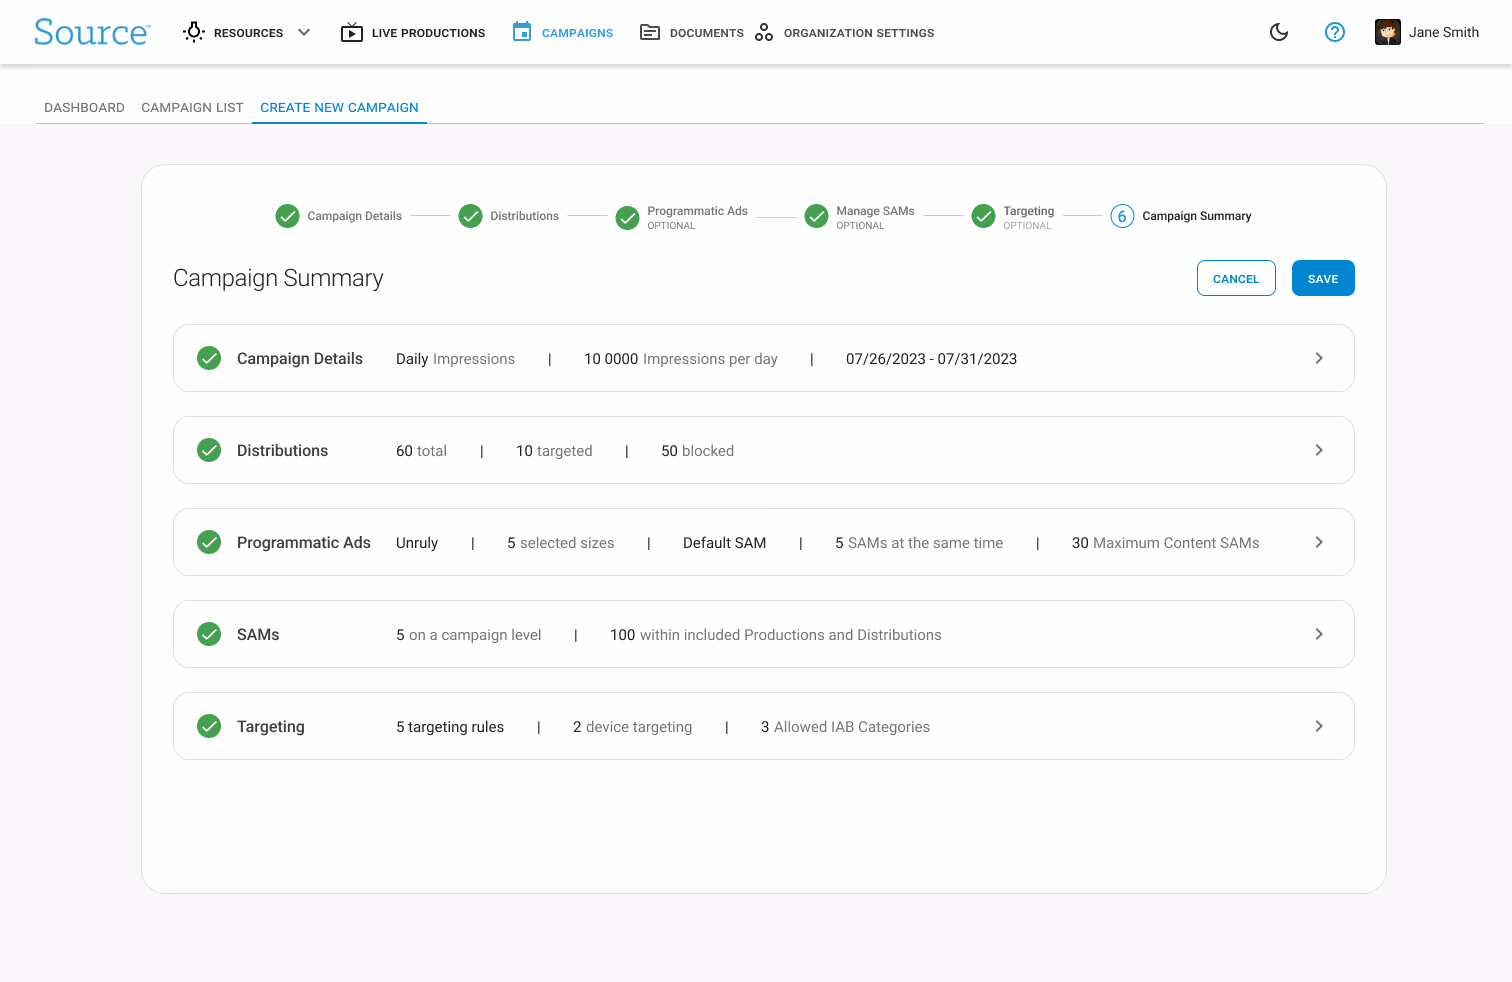Click the Targeting row title

click(271, 727)
